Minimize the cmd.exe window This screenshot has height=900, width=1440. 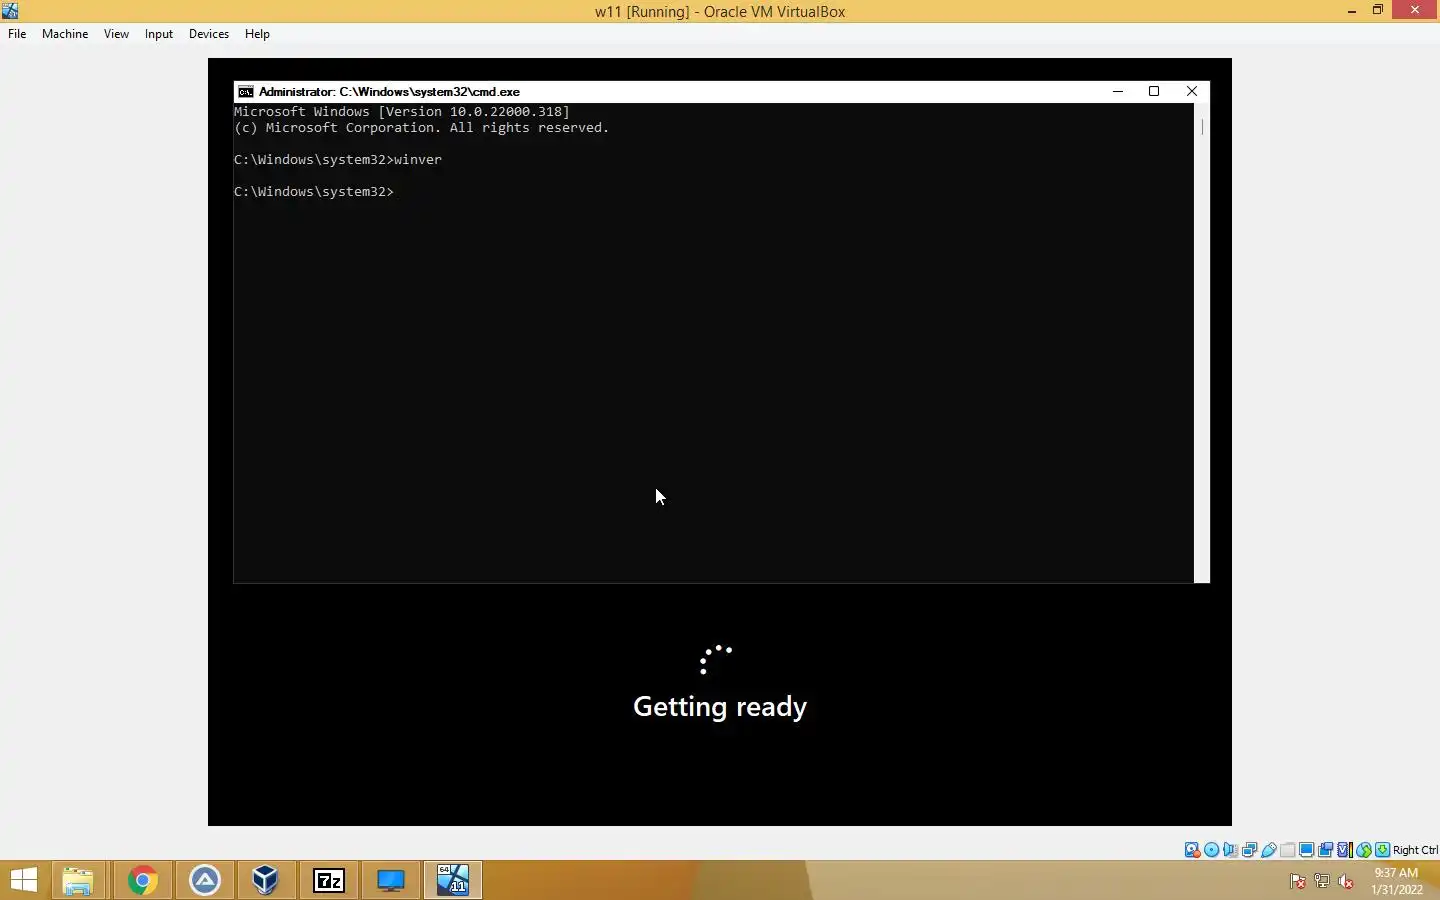[1118, 91]
